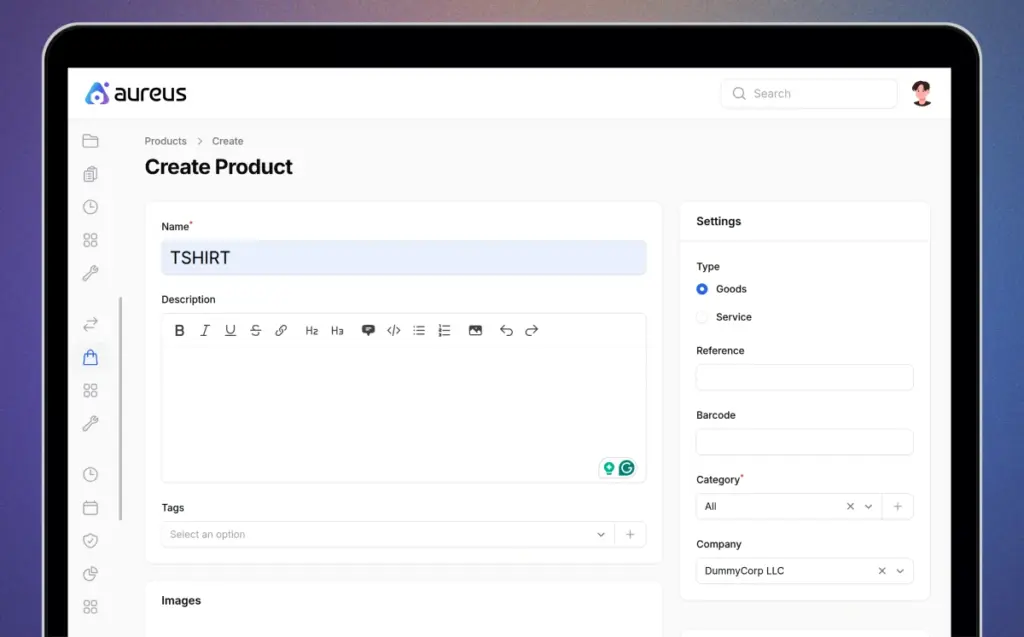Attach an image to the description

coord(475,331)
